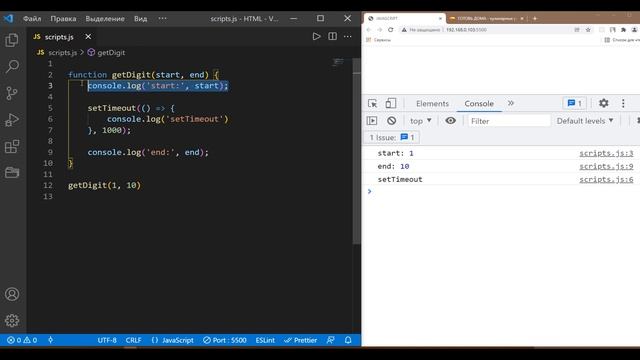Open the Вид menu
640x360 pixels.
[140, 19]
